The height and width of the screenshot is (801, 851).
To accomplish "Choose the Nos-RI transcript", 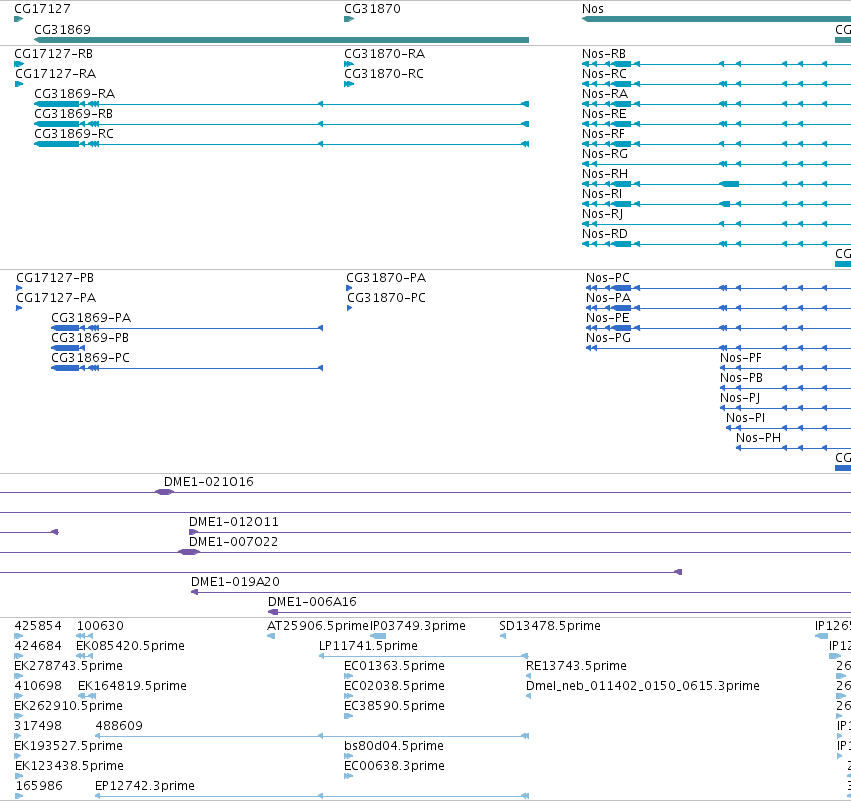I will tap(602, 194).
